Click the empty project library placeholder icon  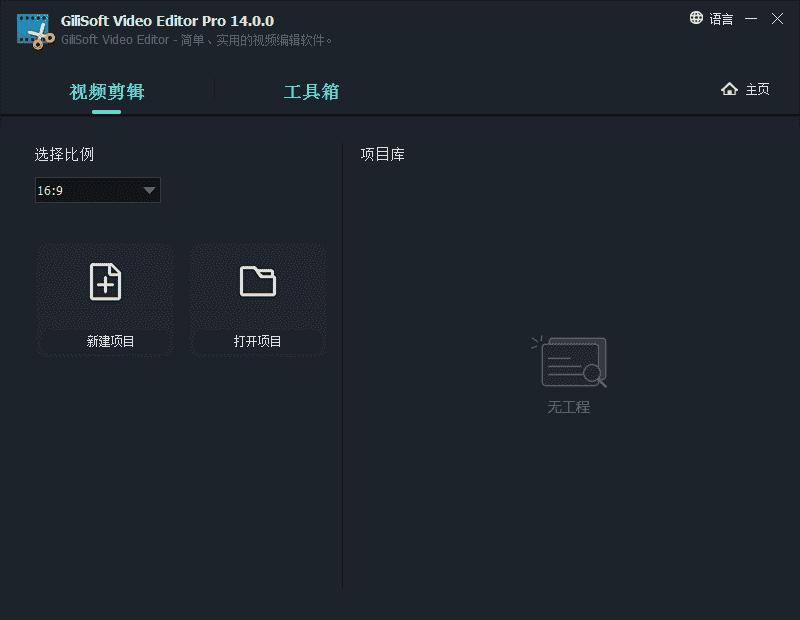click(x=572, y=362)
